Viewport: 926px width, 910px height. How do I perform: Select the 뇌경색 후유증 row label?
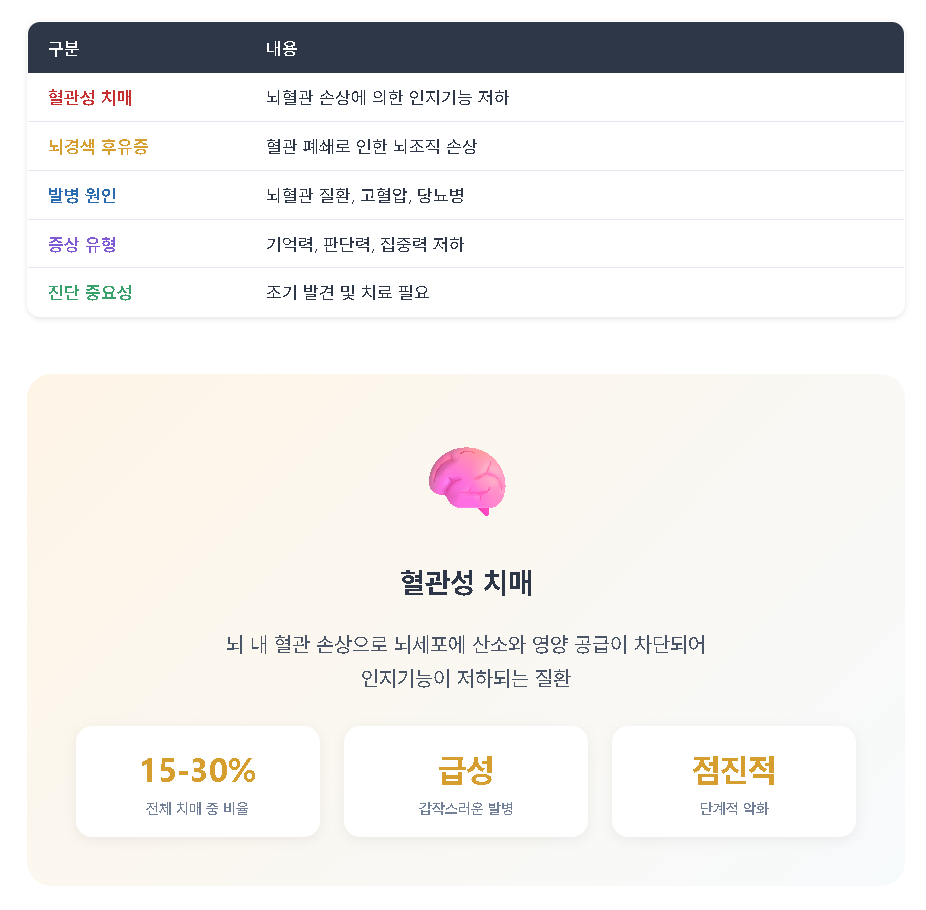[x=98, y=146]
